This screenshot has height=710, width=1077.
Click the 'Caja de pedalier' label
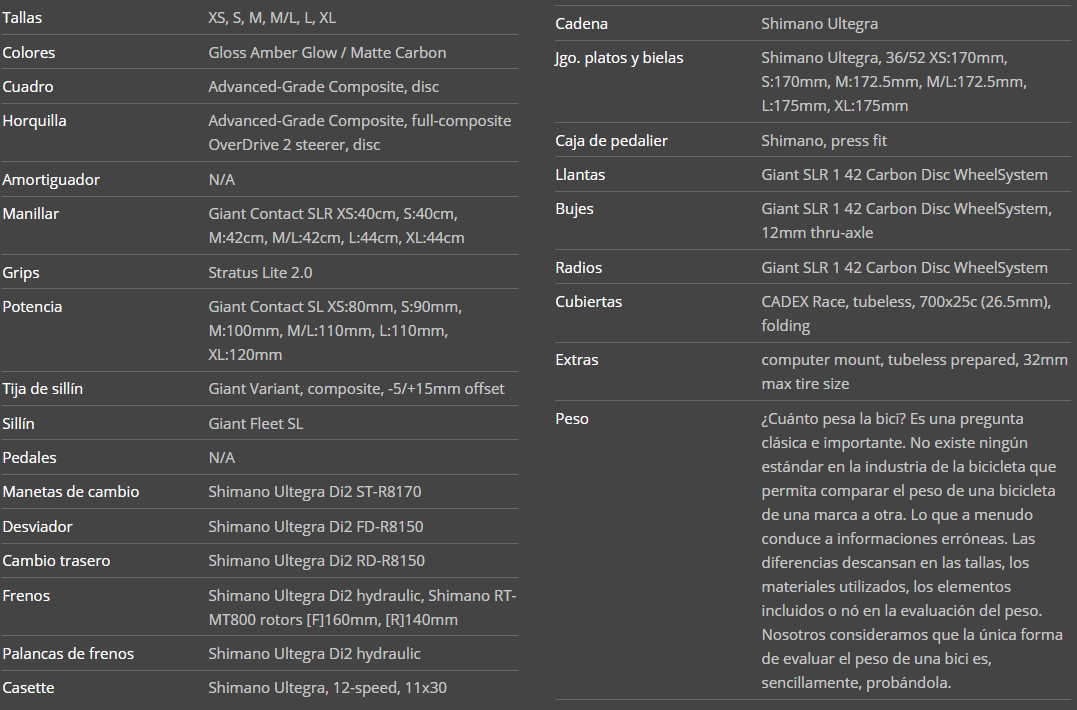click(611, 141)
